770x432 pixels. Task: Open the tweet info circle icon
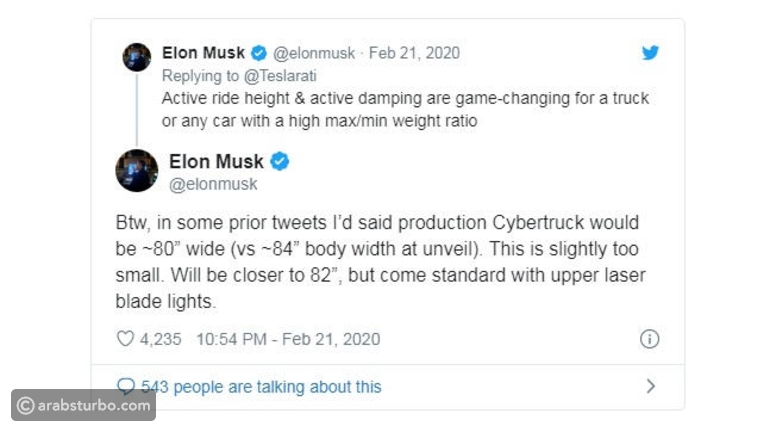(649, 339)
